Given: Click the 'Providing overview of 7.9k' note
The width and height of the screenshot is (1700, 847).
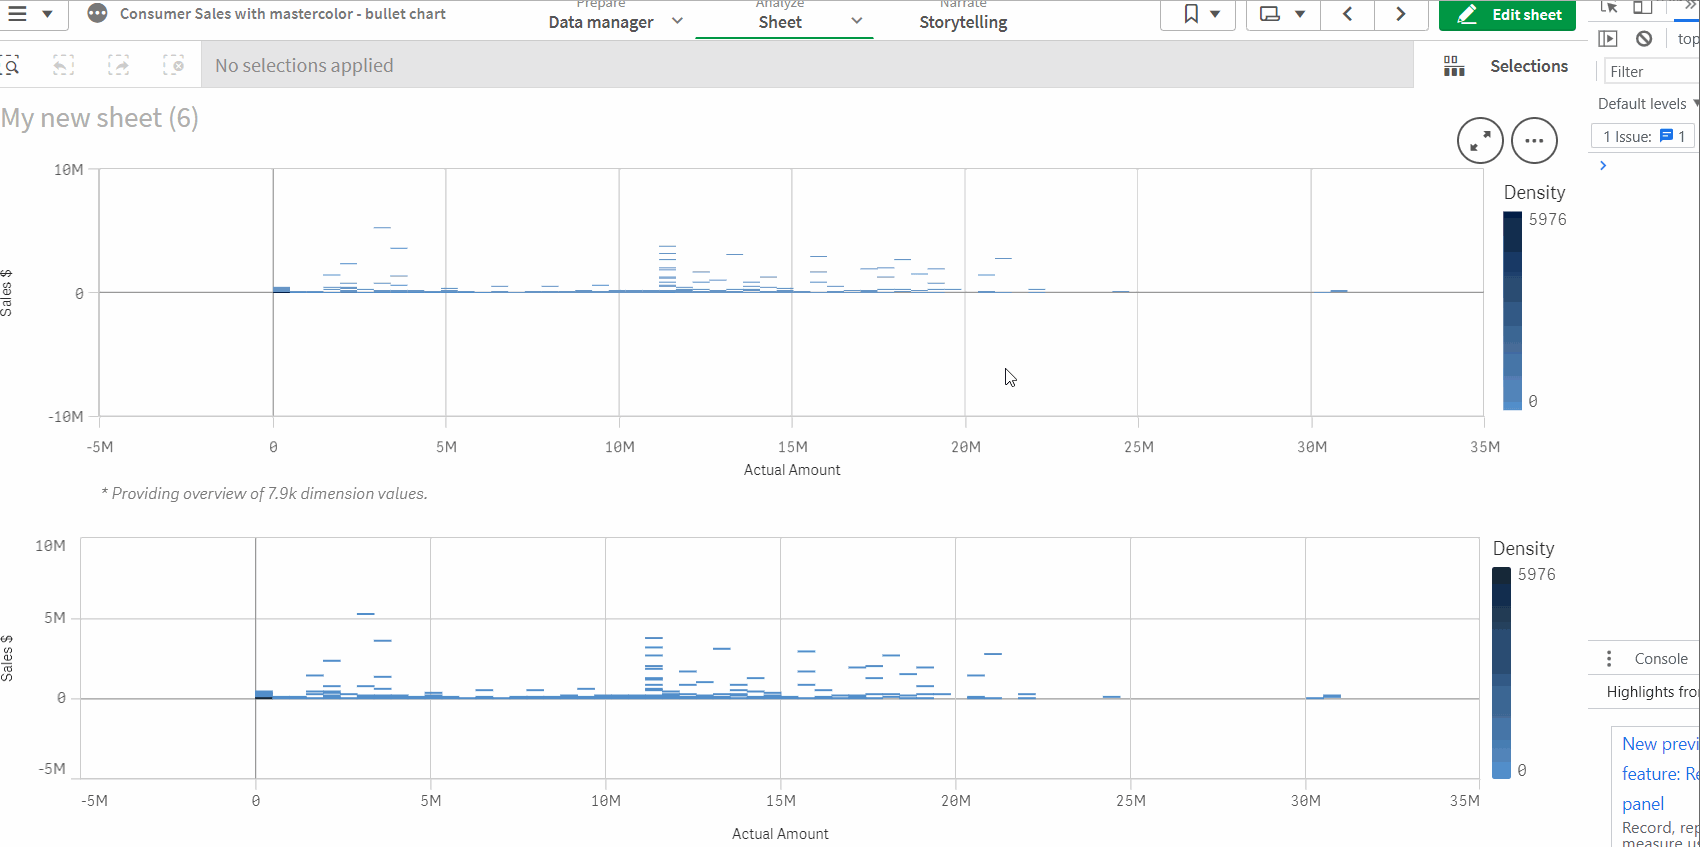Looking at the screenshot, I should [264, 494].
